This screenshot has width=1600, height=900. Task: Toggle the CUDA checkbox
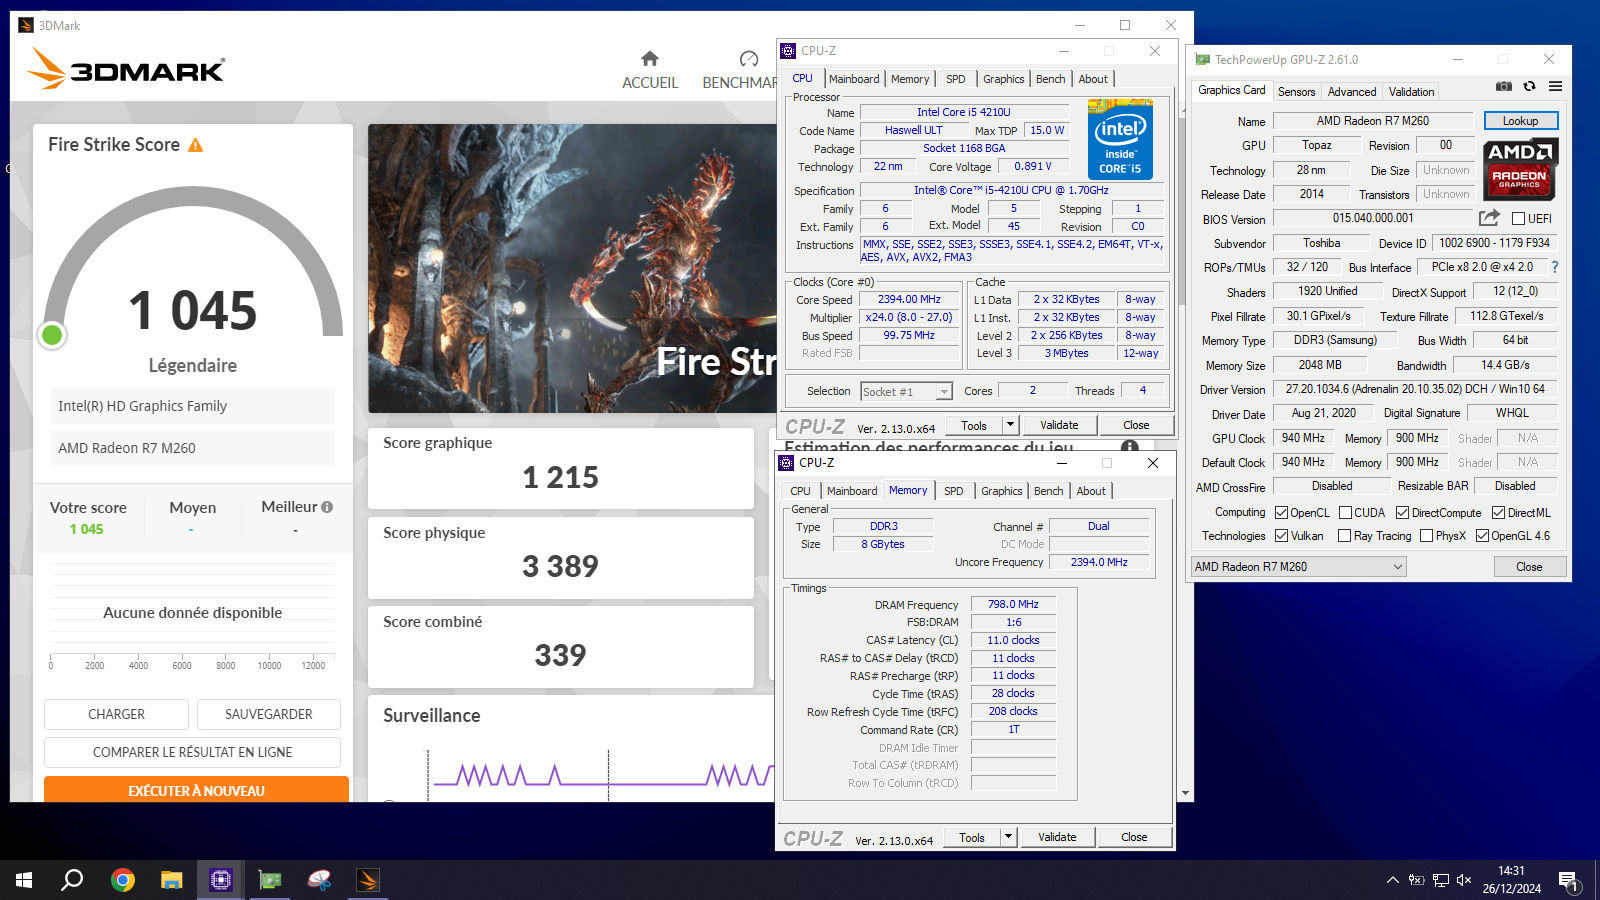(1345, 512)
